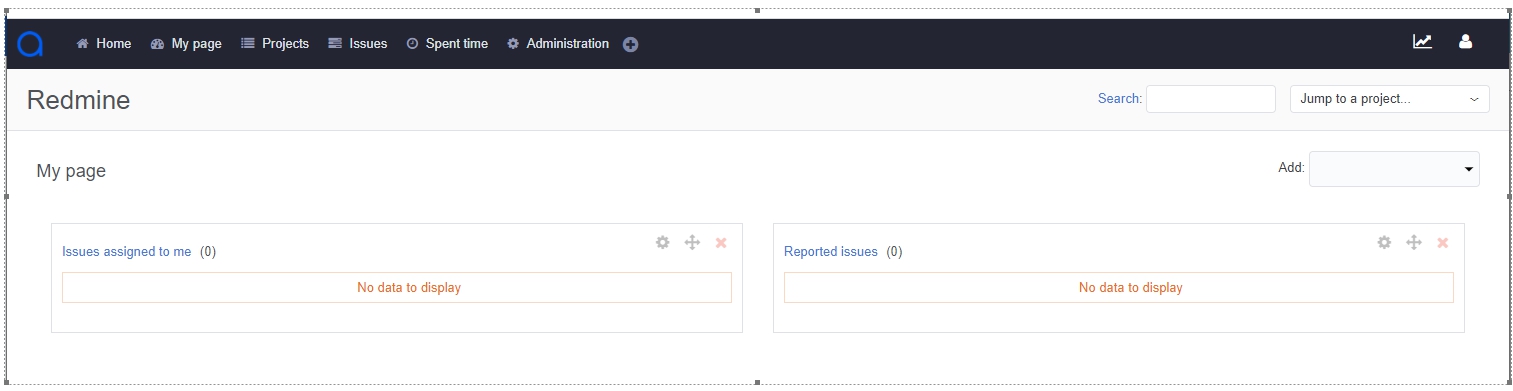
Task: Click the plus icon after Administration
Action: tap(631, 44)
